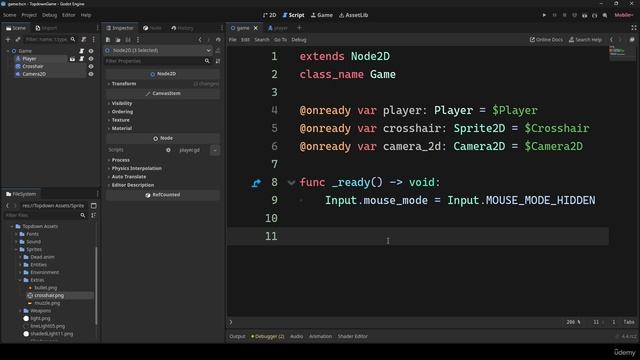The width and height of the screenshot is (640, 360).
Task: Click the Search Help button
Action: click(x=585, y=40)
